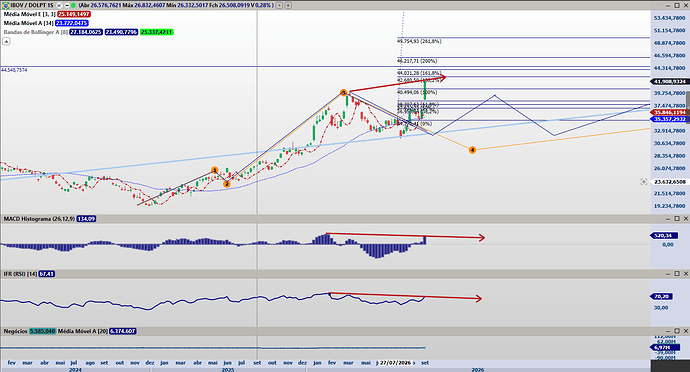Click the 2025 year label on the time axis
The width and height of the screenshot is (690, 372).
[228, 369]
